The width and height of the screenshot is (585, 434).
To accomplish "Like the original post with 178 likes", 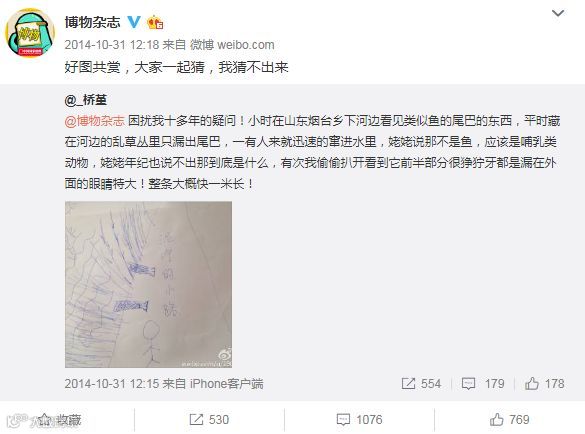I will pos(544,384).
